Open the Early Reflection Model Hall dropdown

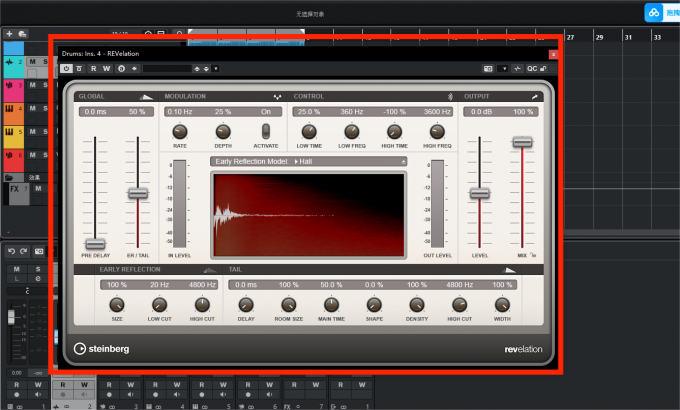309,161
